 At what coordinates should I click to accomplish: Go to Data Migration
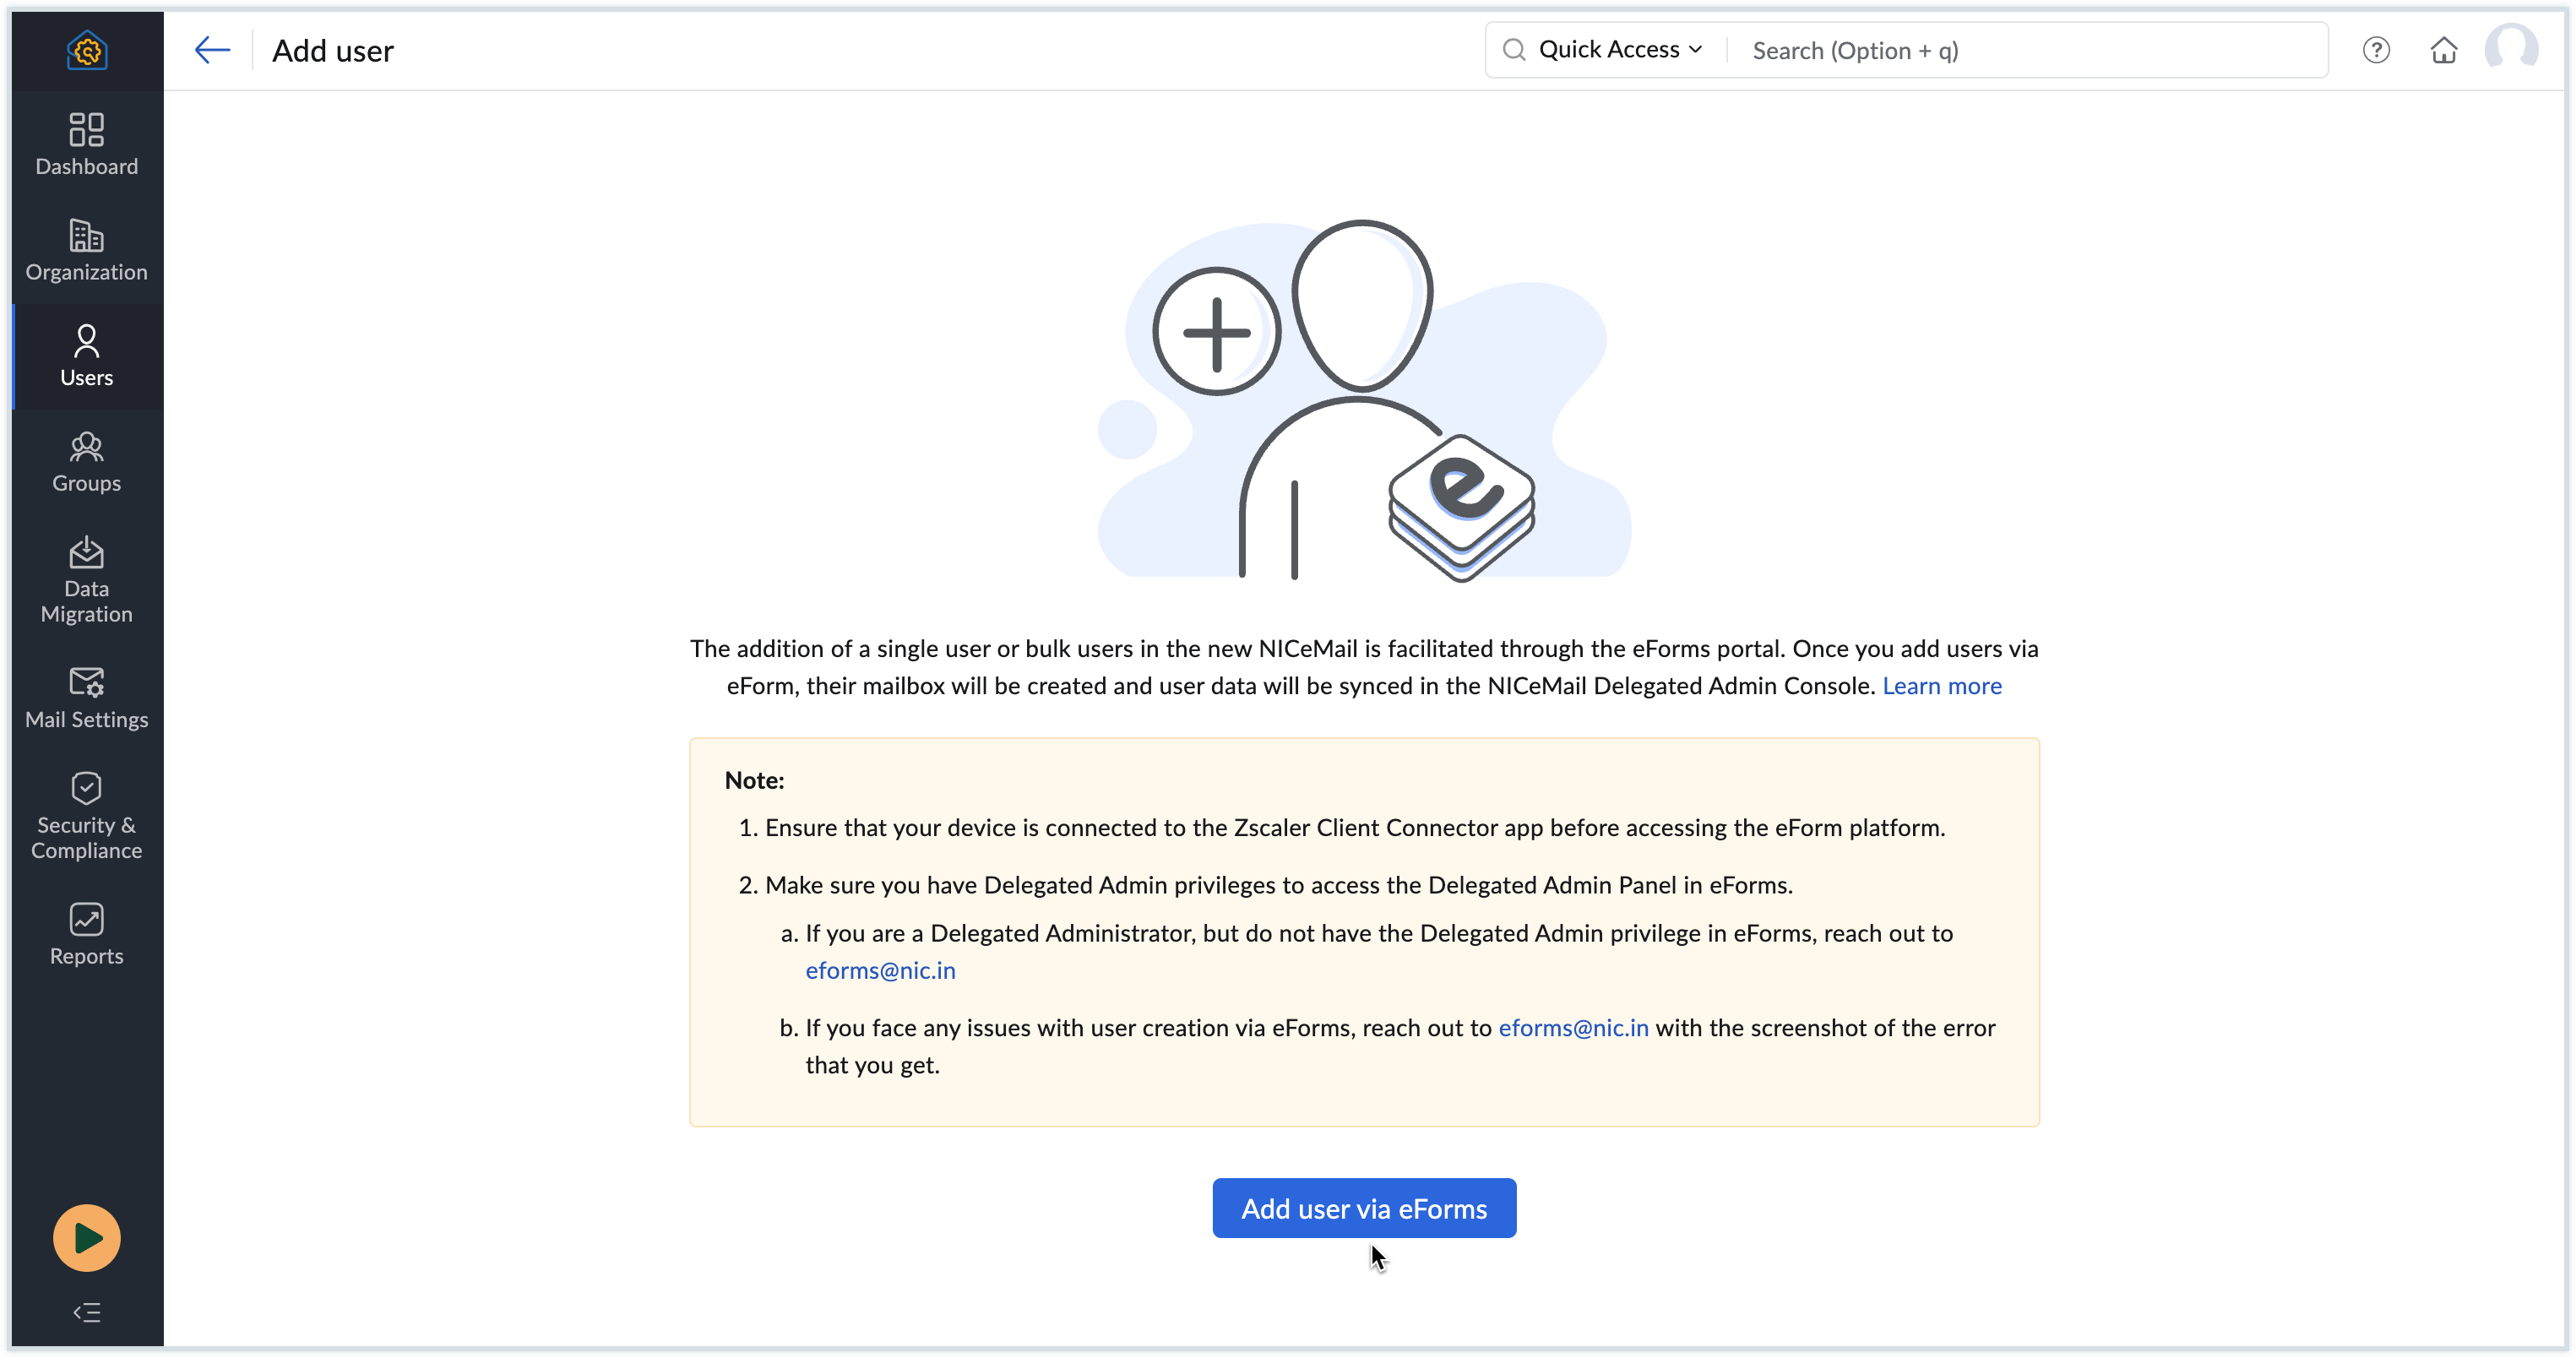pyautogui.click(x=87, y=580)
